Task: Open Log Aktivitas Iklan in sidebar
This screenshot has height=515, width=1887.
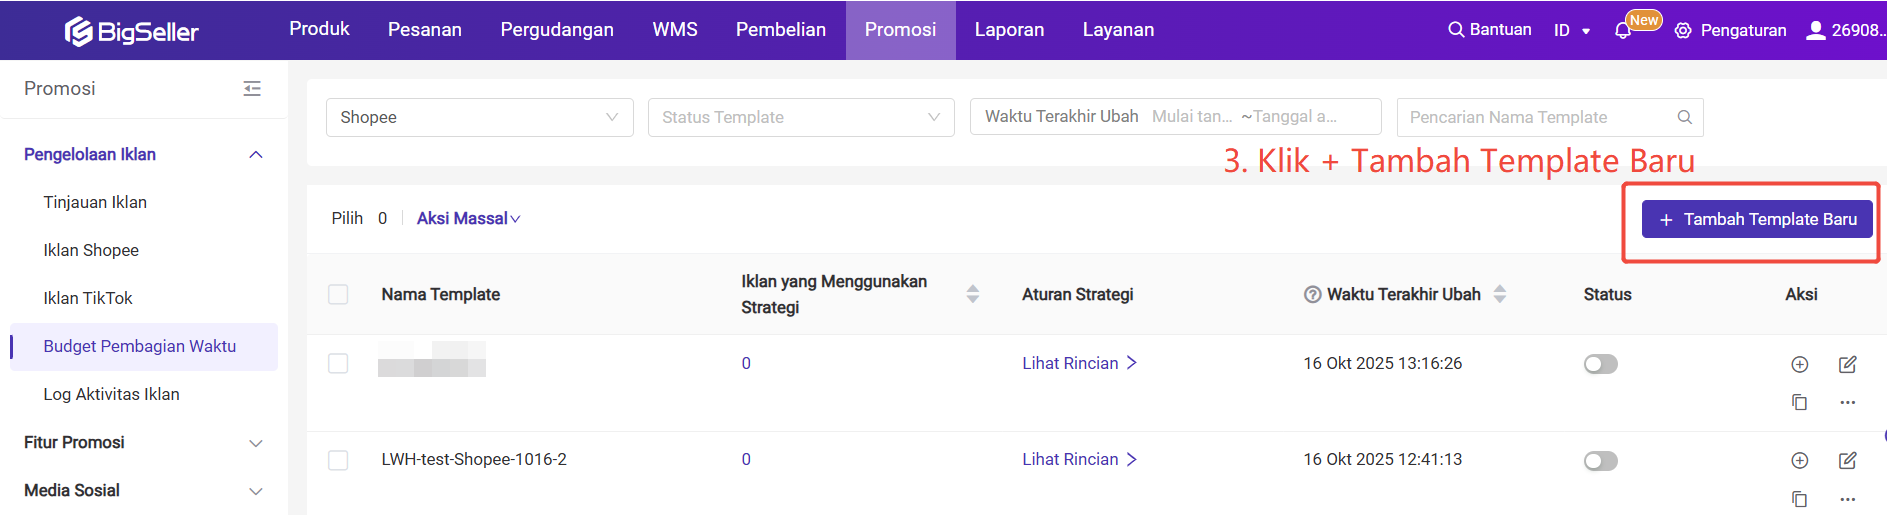Action: click(x=111, y=394)
